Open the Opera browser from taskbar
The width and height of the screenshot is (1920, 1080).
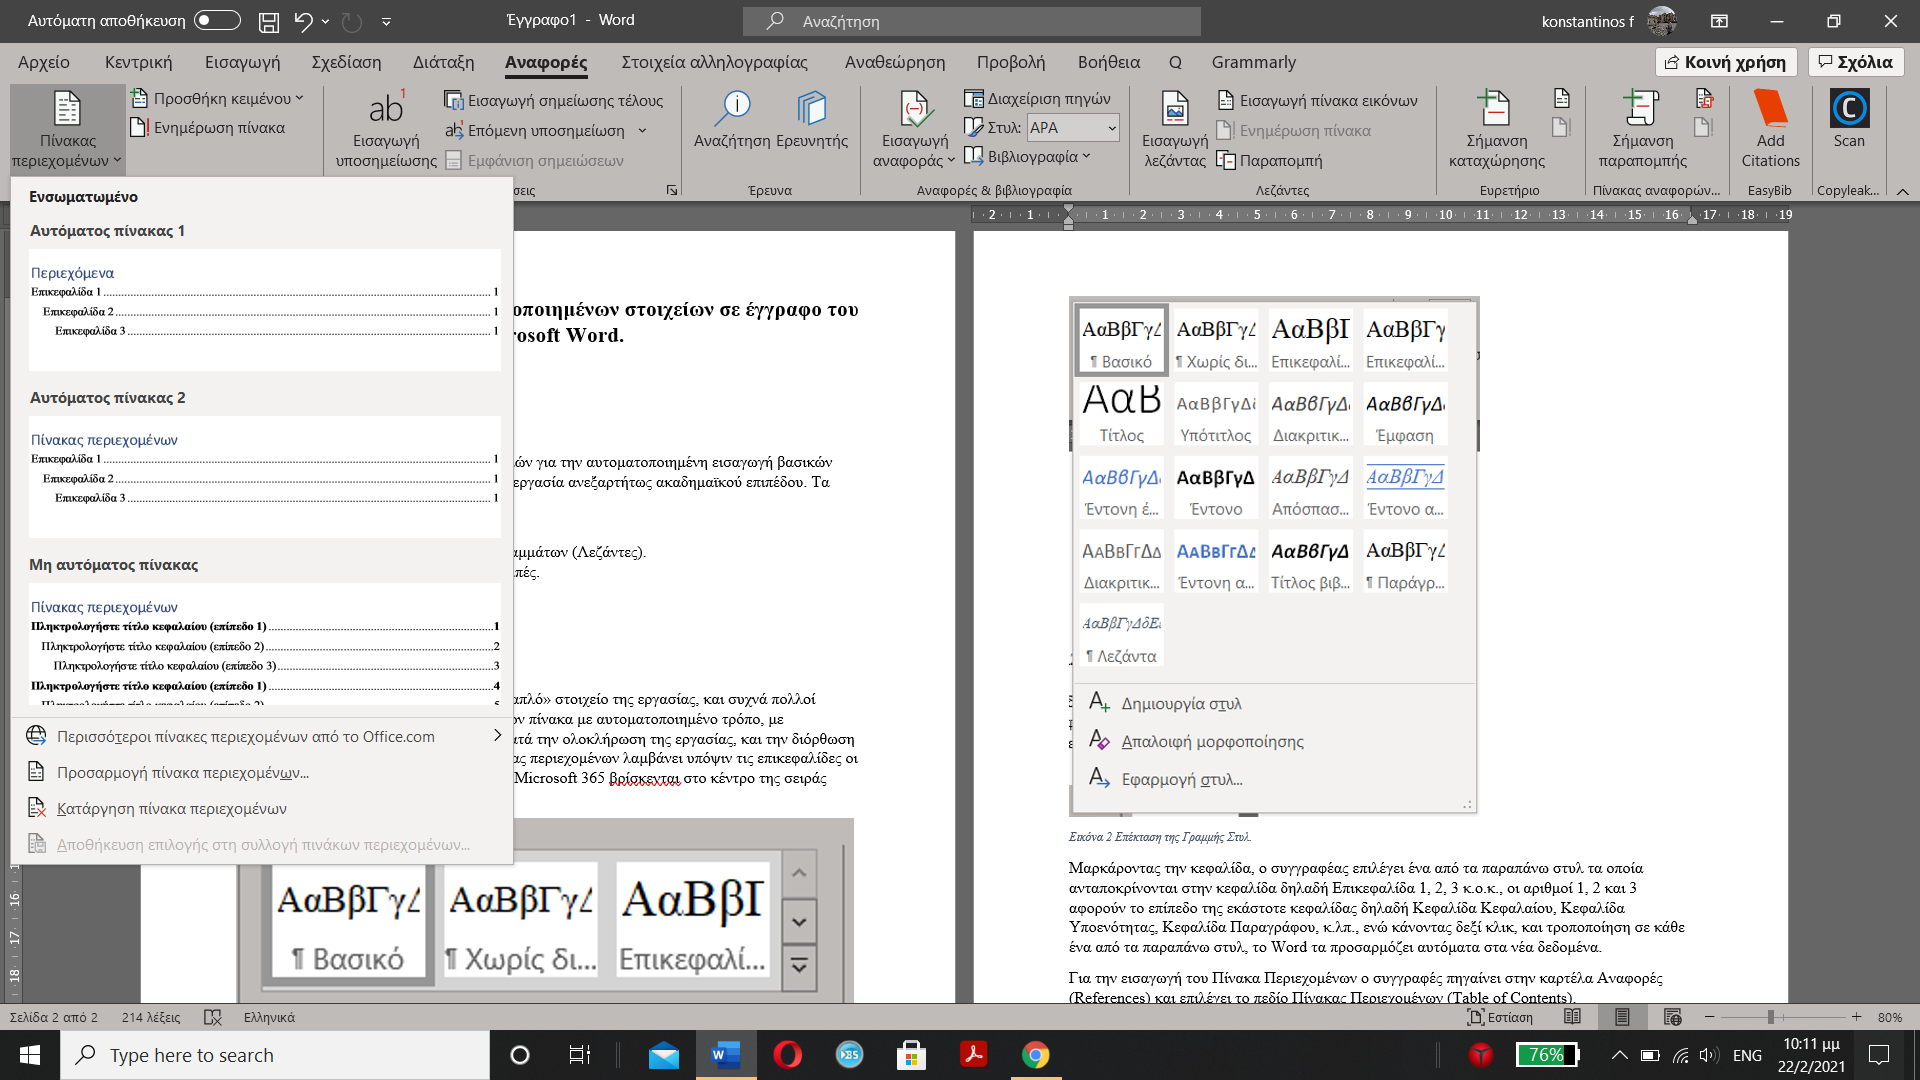[787, 1055]
